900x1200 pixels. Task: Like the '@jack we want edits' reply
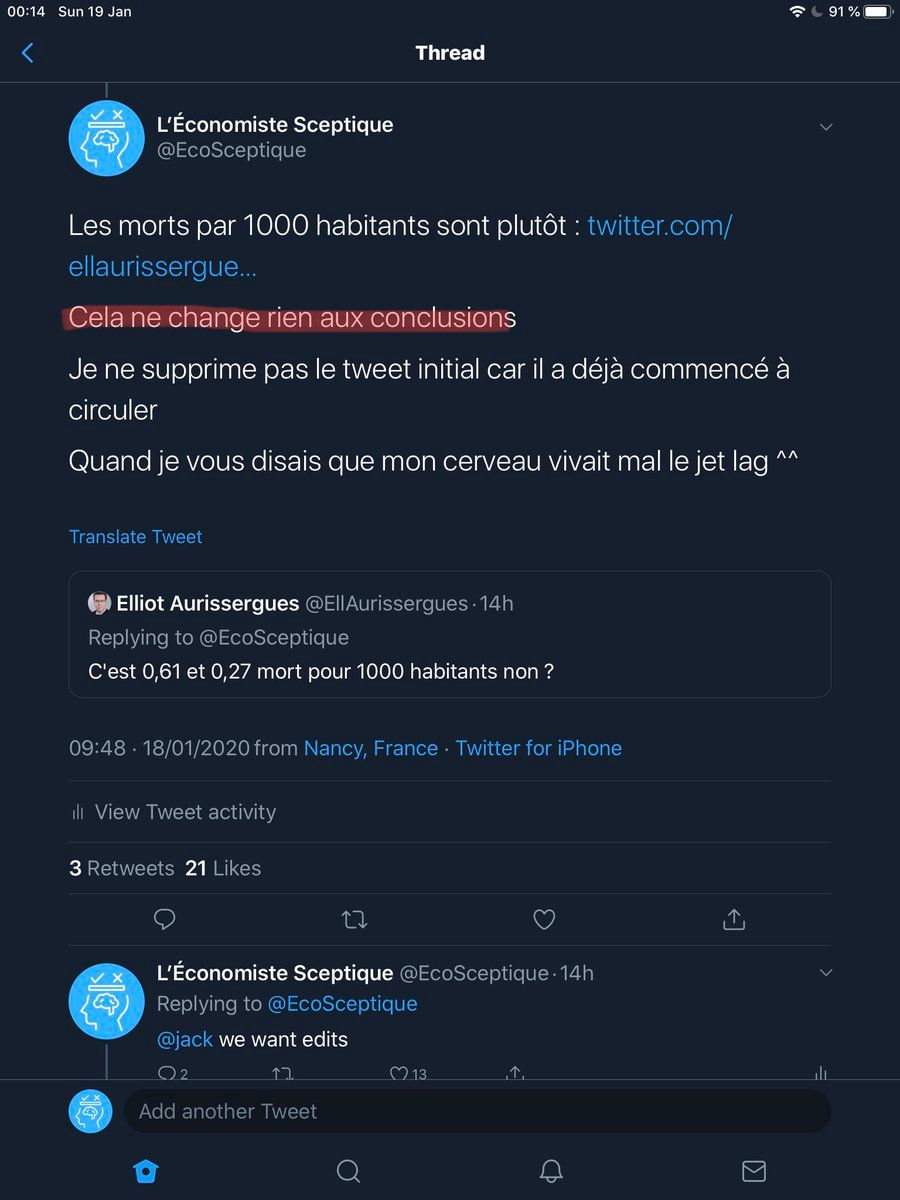tap(400, 1073)
